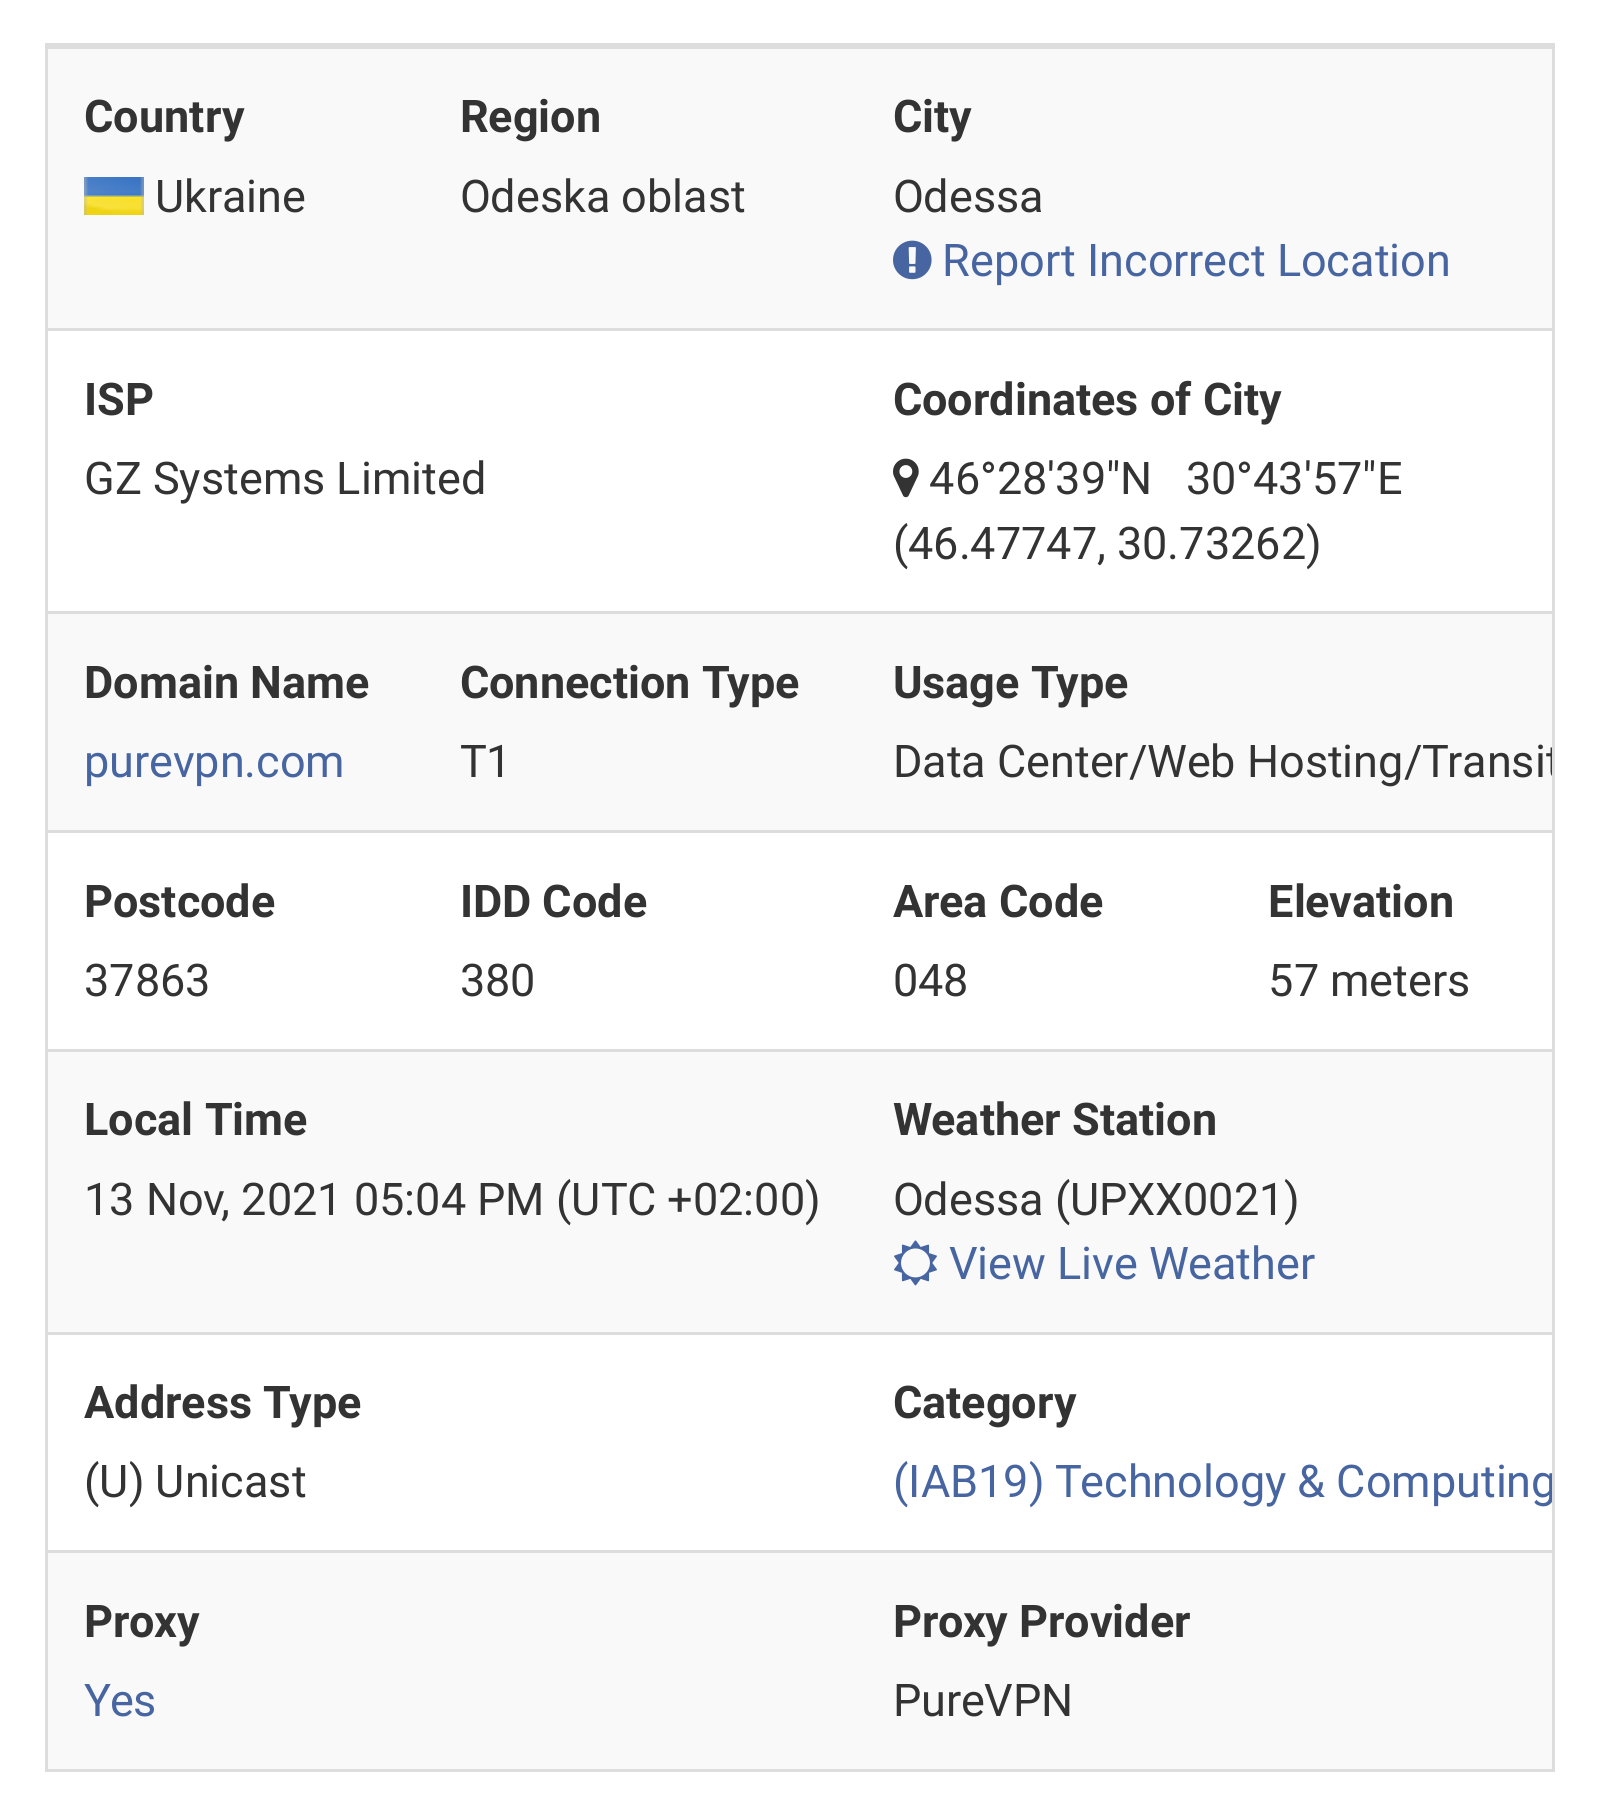Image resolution: width=1600 pixels, height=1806 pixels.
Task: Select the postcode value 37863
Action: [x=147, y=981]
